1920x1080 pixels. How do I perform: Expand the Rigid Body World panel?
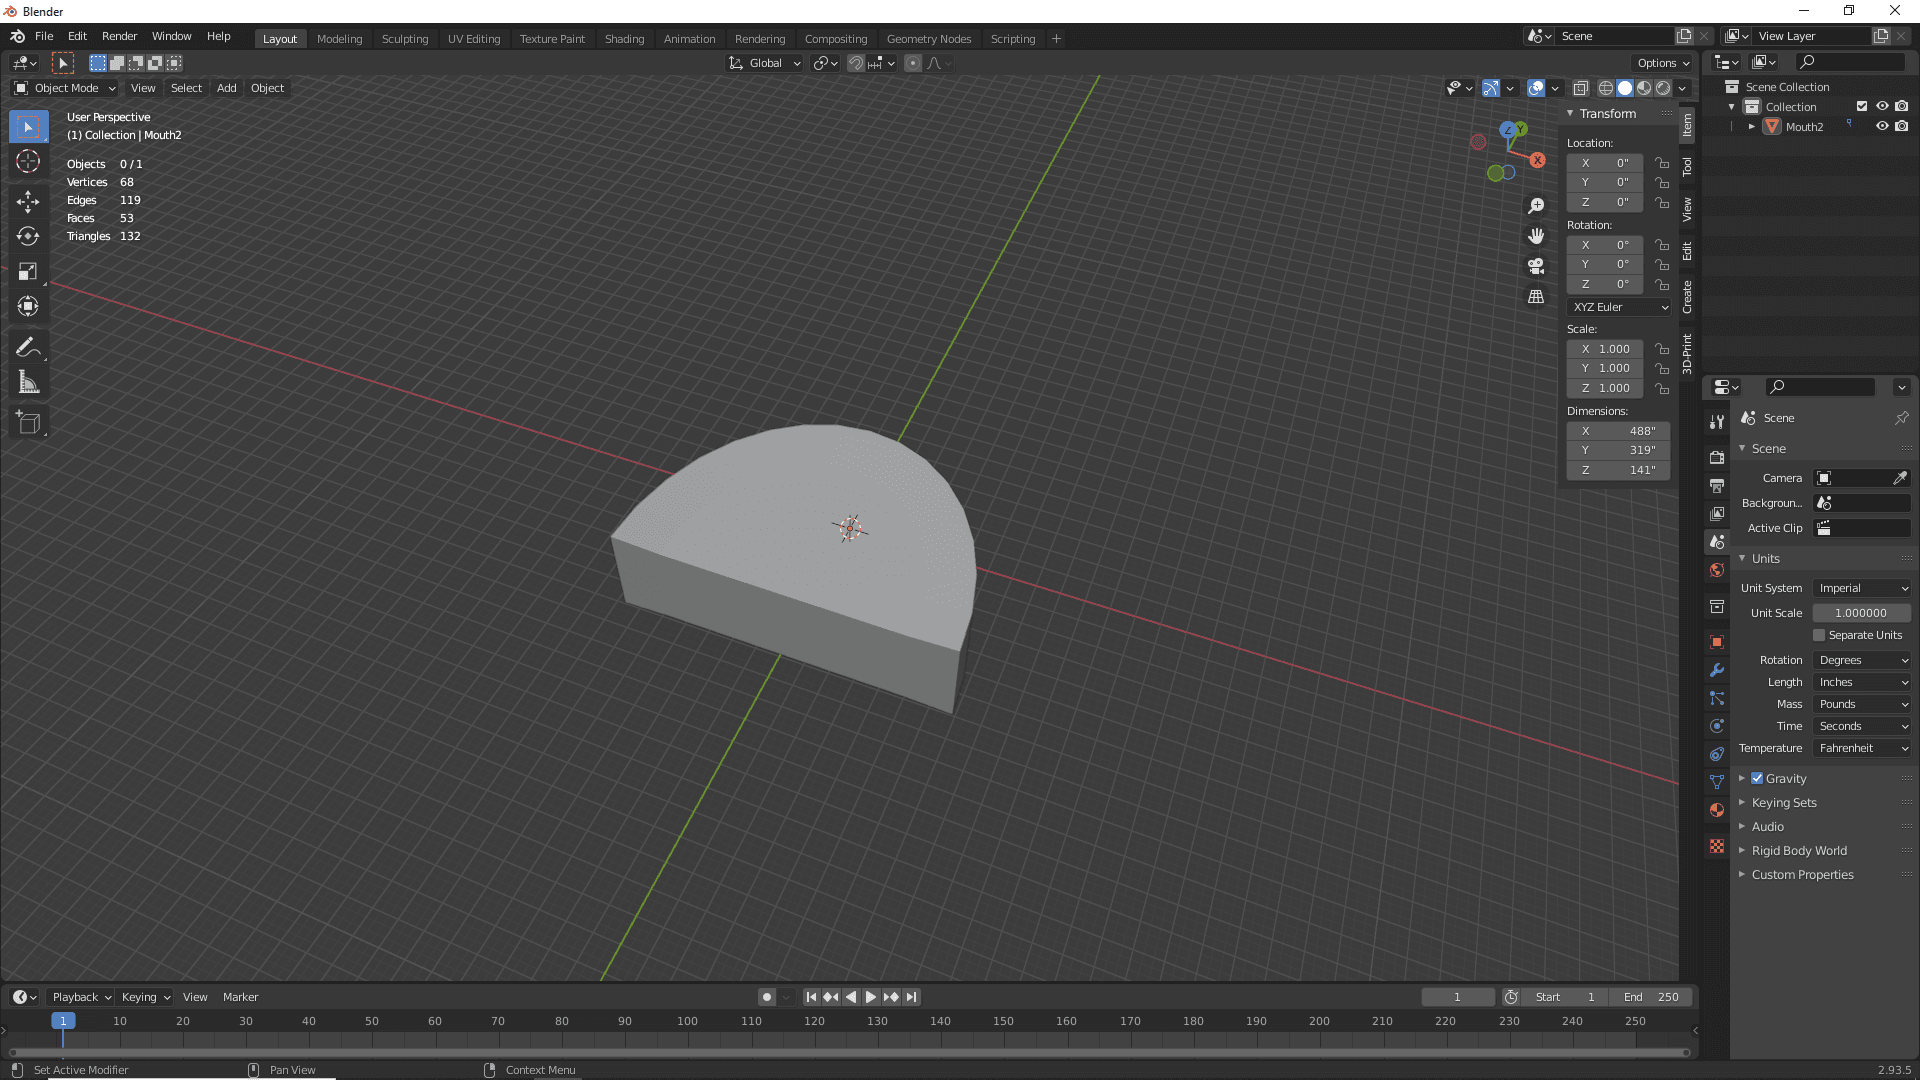click(x=1799, y=850)
